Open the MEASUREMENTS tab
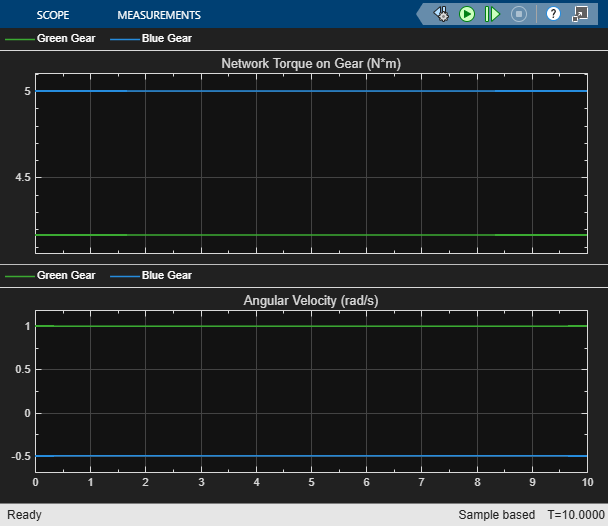 pyautogui.click(x=159, y=15)
